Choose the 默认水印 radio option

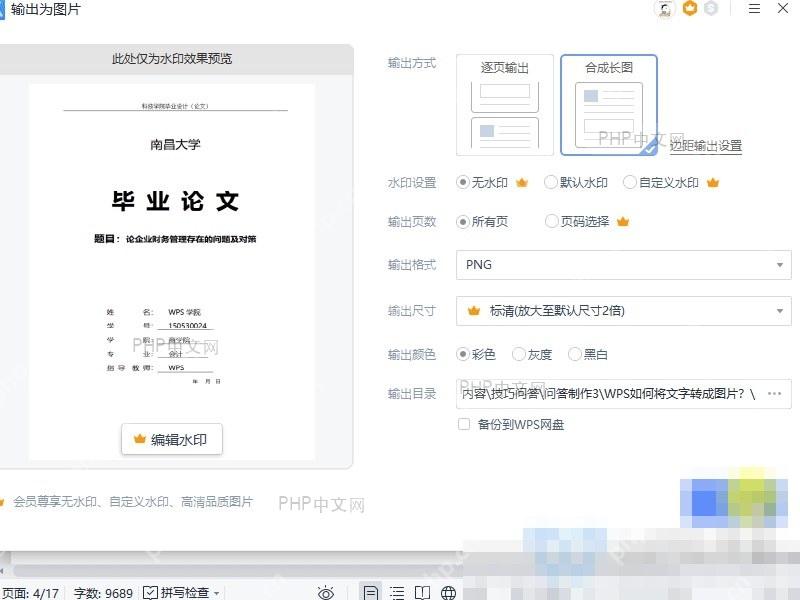[576, 182]
